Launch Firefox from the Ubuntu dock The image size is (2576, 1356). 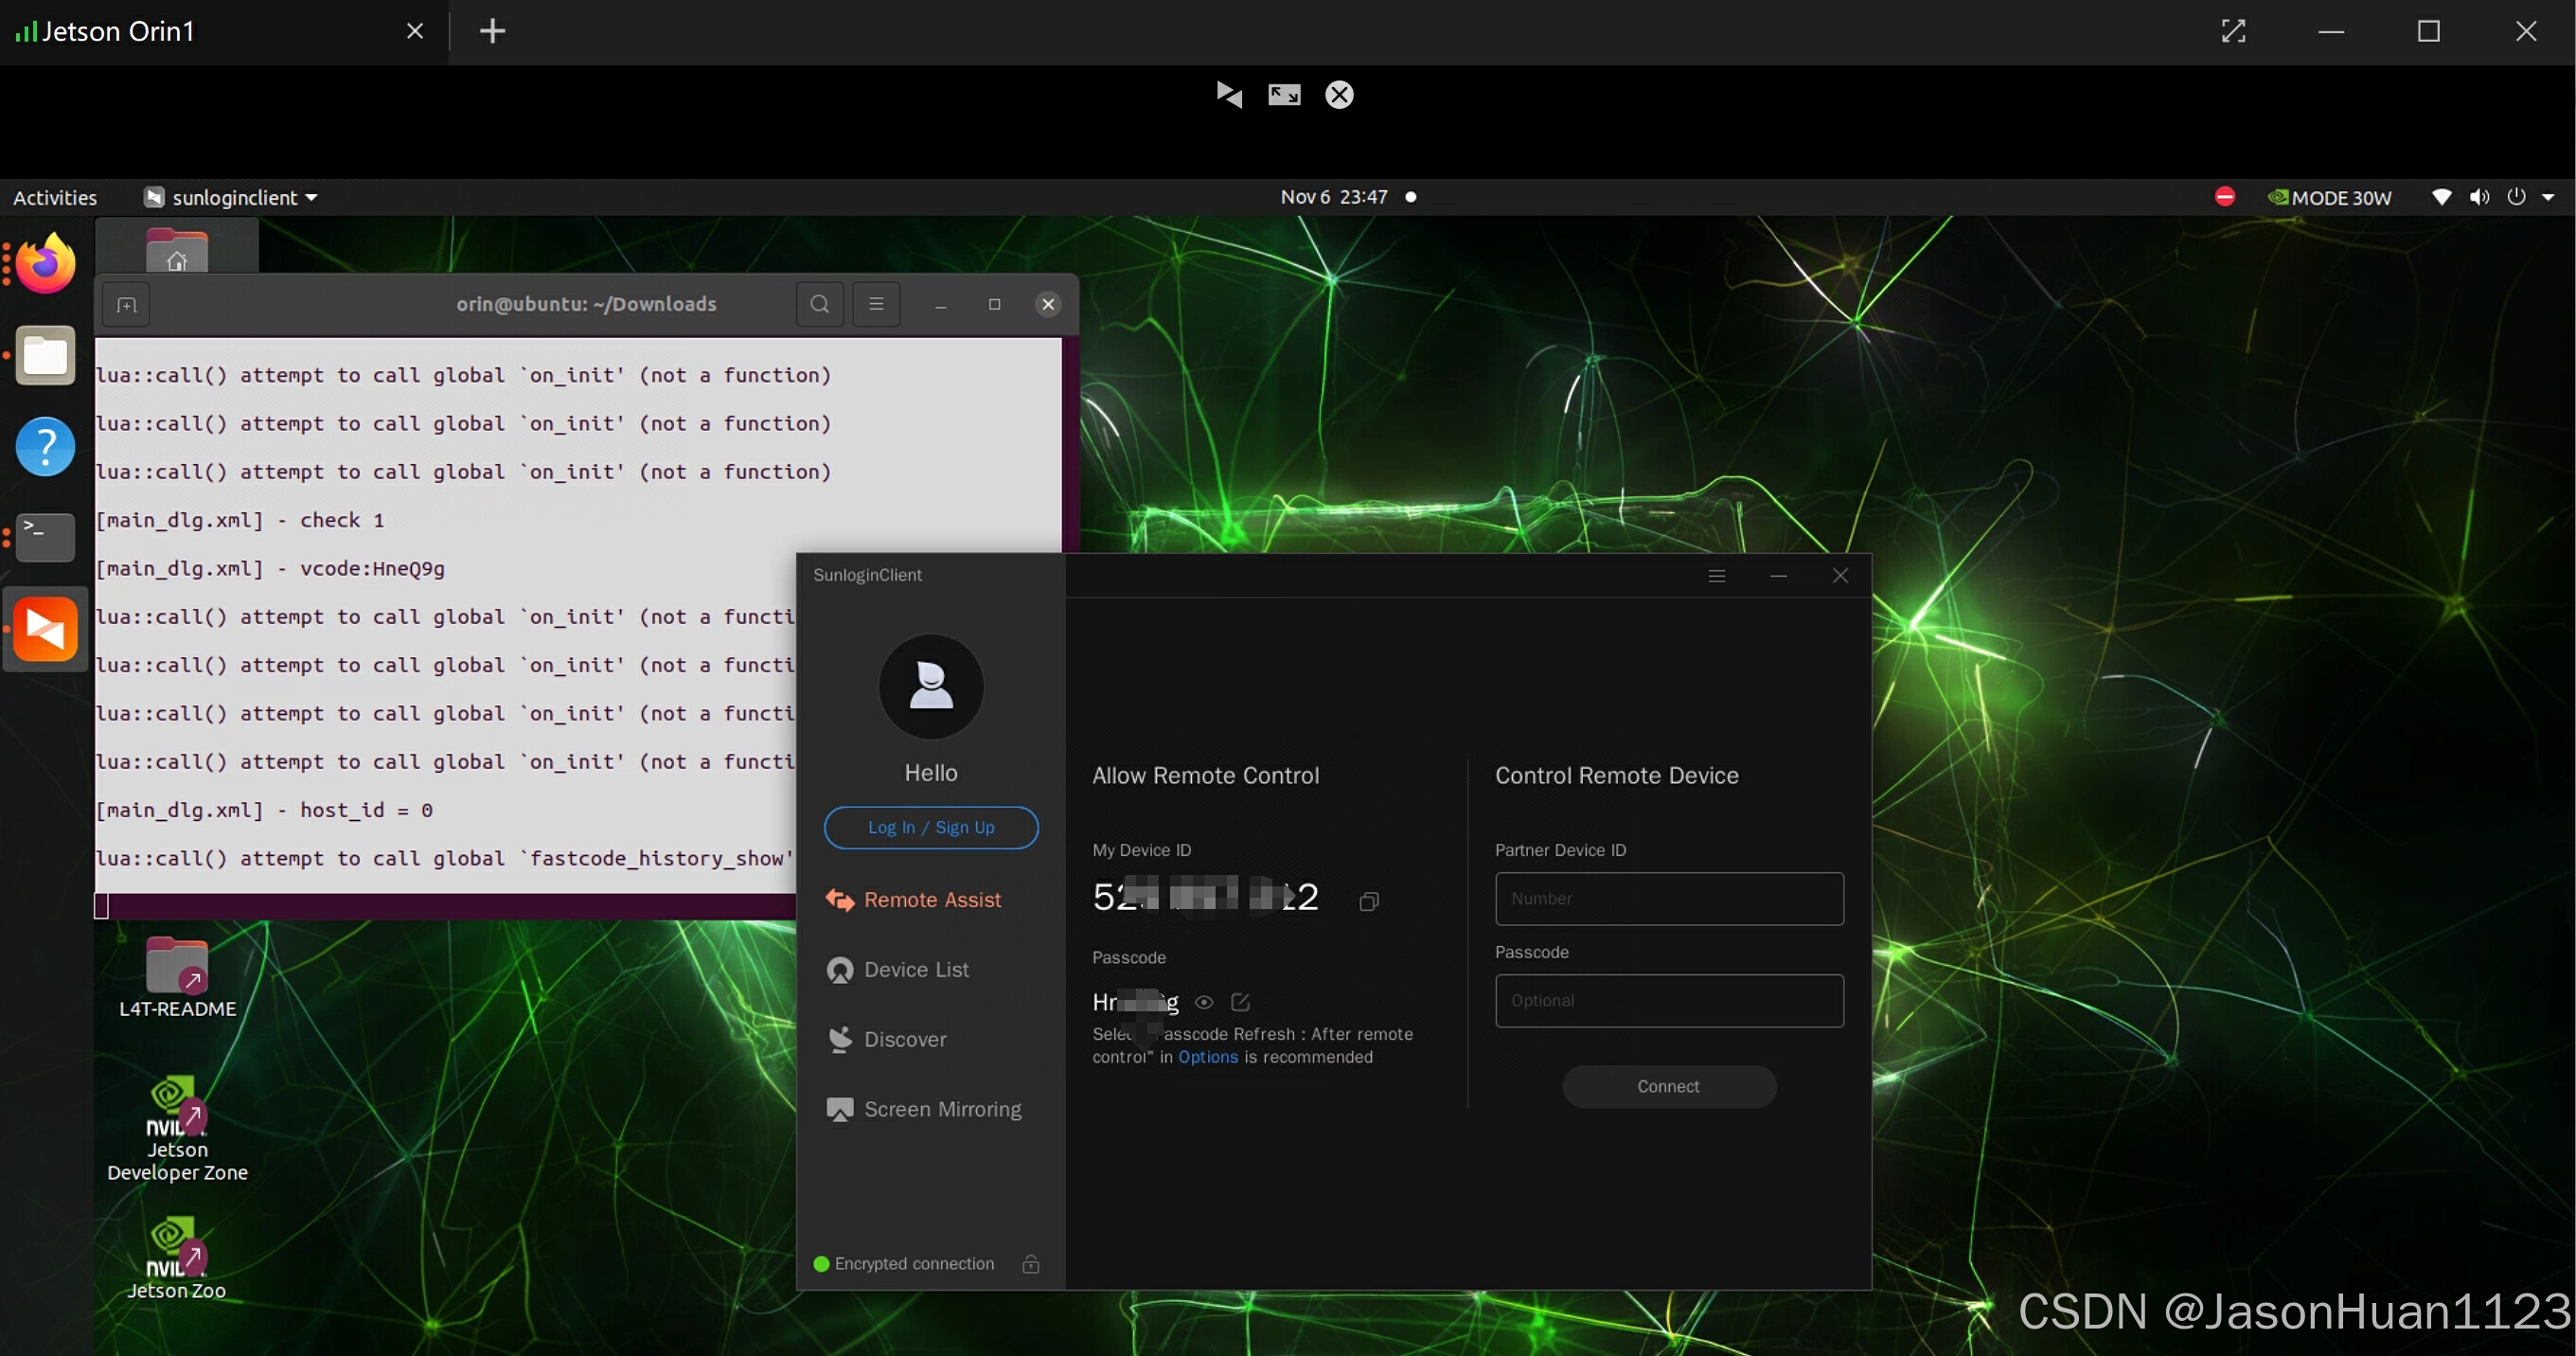[45, 264]
